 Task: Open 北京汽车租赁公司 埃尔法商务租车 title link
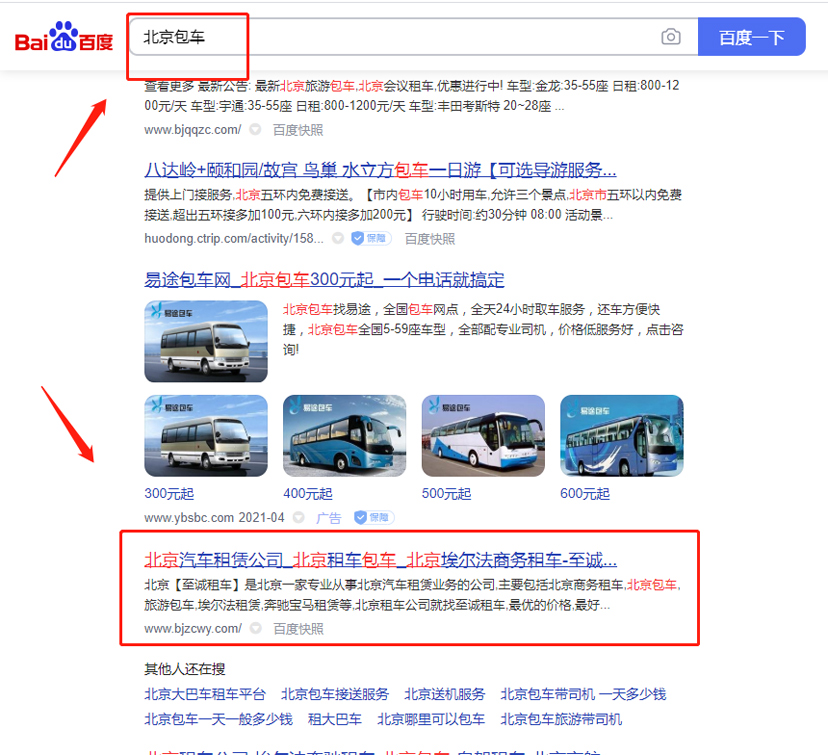pos(381,560)
